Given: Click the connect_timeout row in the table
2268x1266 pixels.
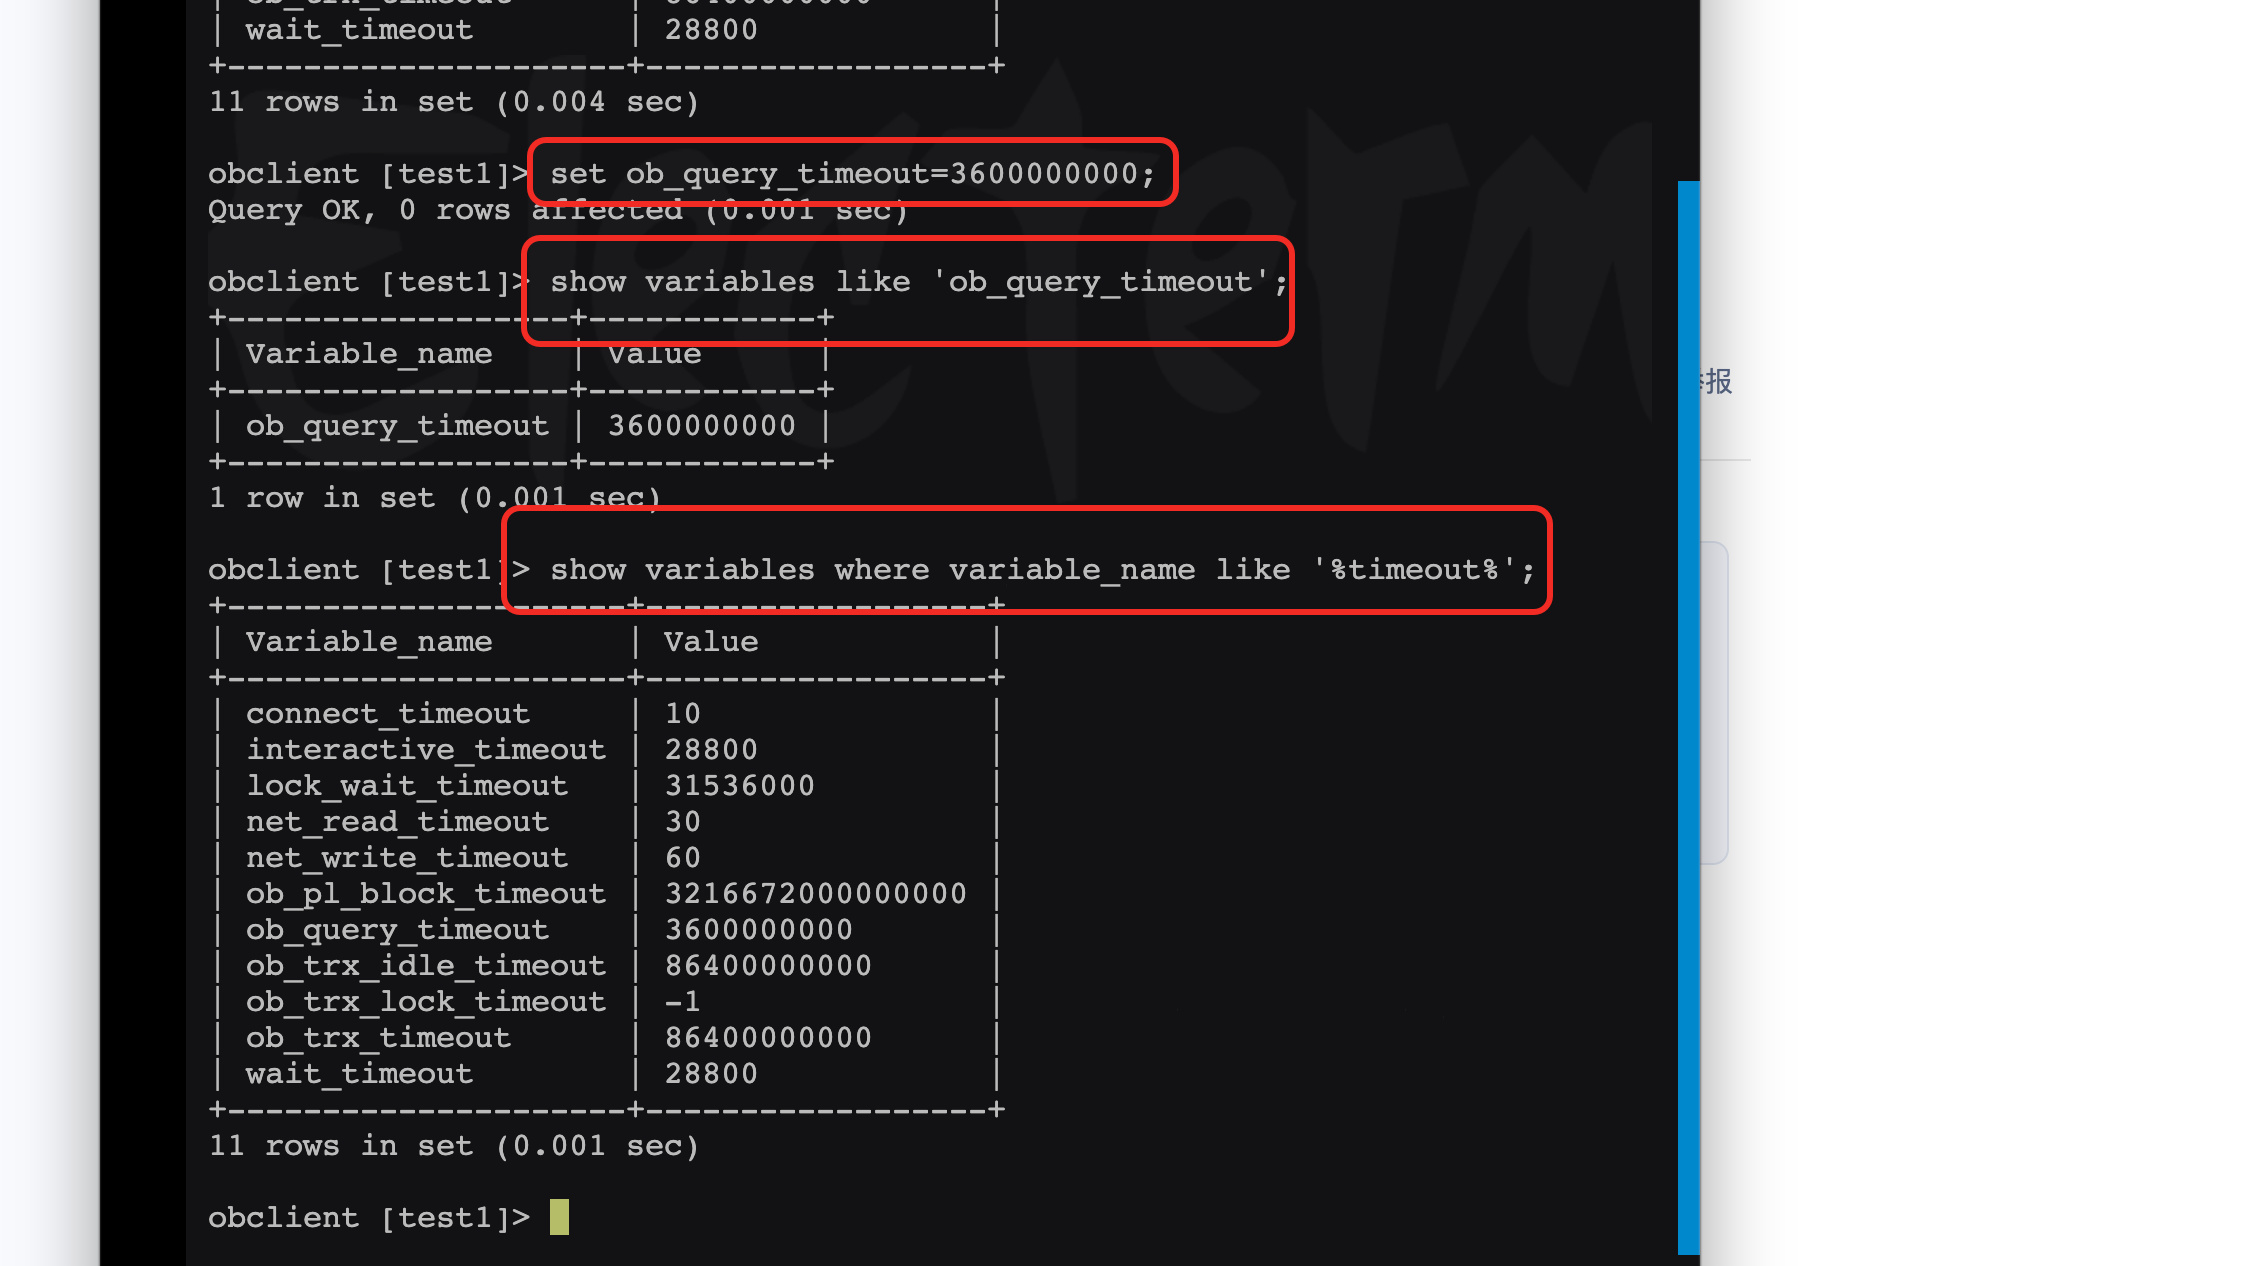Looking at the screenshot, I should coord(388,714).
